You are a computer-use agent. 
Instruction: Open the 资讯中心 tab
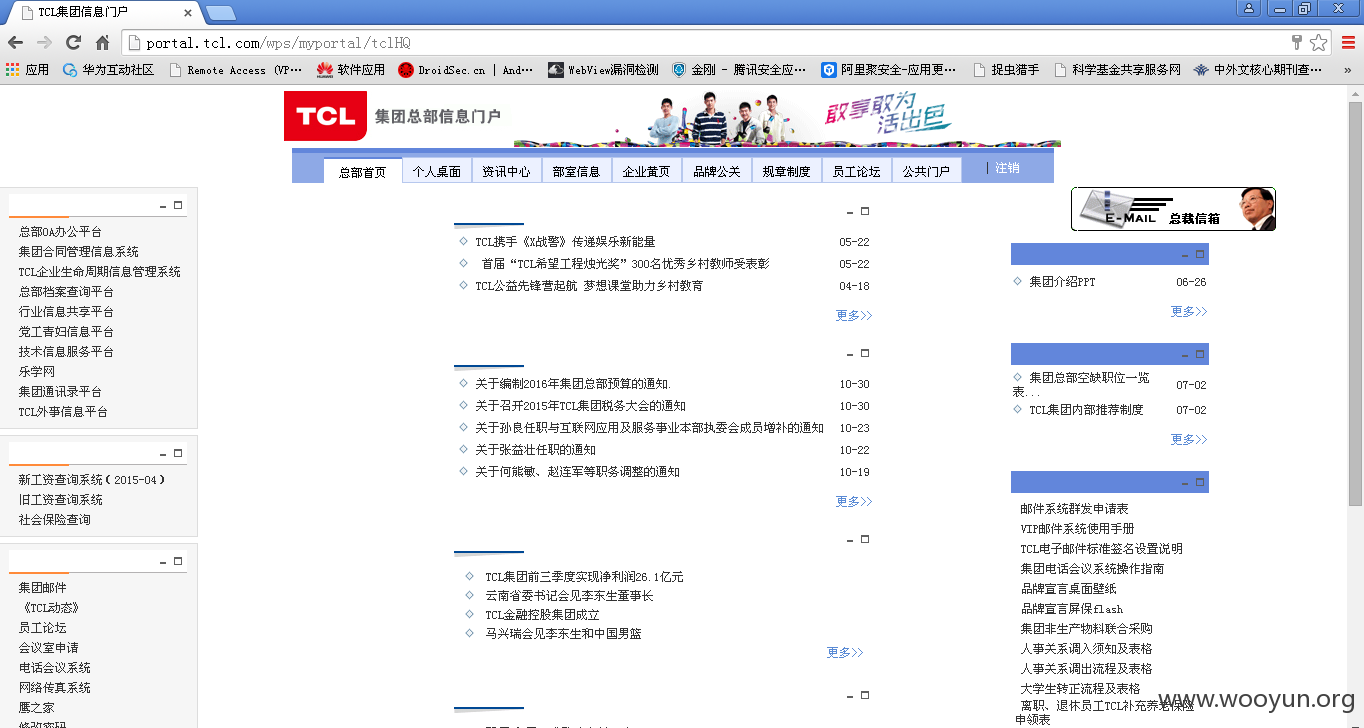click(x=506, y=171)
